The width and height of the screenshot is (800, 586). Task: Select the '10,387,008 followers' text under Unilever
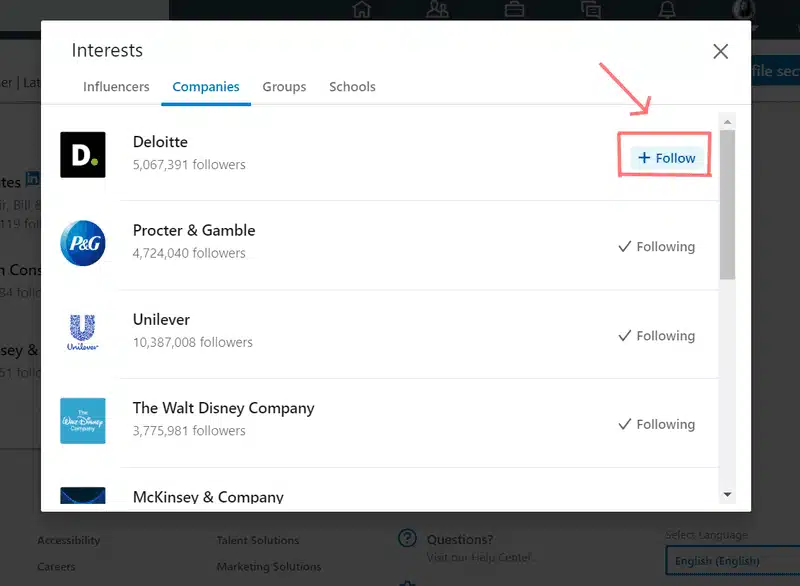[193, 342]
